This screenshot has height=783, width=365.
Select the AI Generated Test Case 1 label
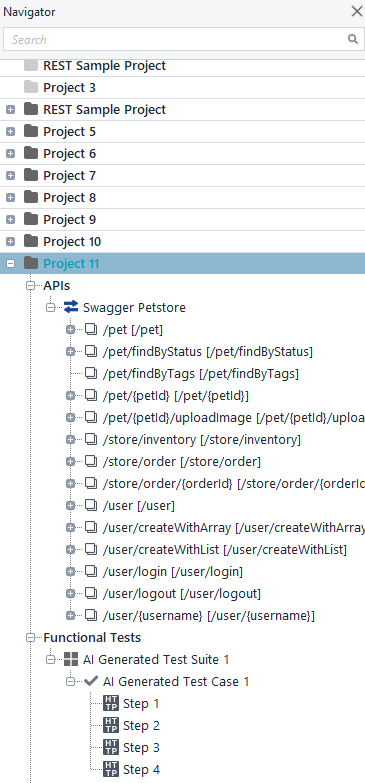[176, 681]
